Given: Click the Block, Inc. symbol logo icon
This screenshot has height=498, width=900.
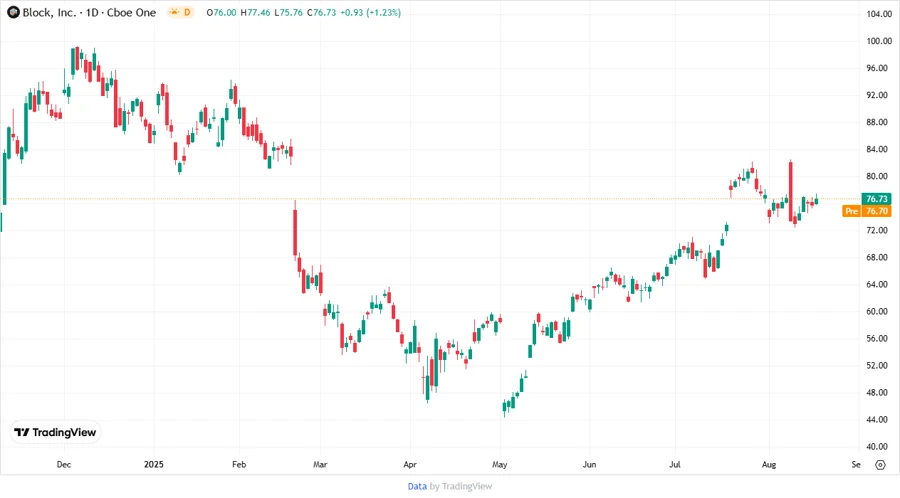Looking at the screenshot, I should [x=13, y=12].
